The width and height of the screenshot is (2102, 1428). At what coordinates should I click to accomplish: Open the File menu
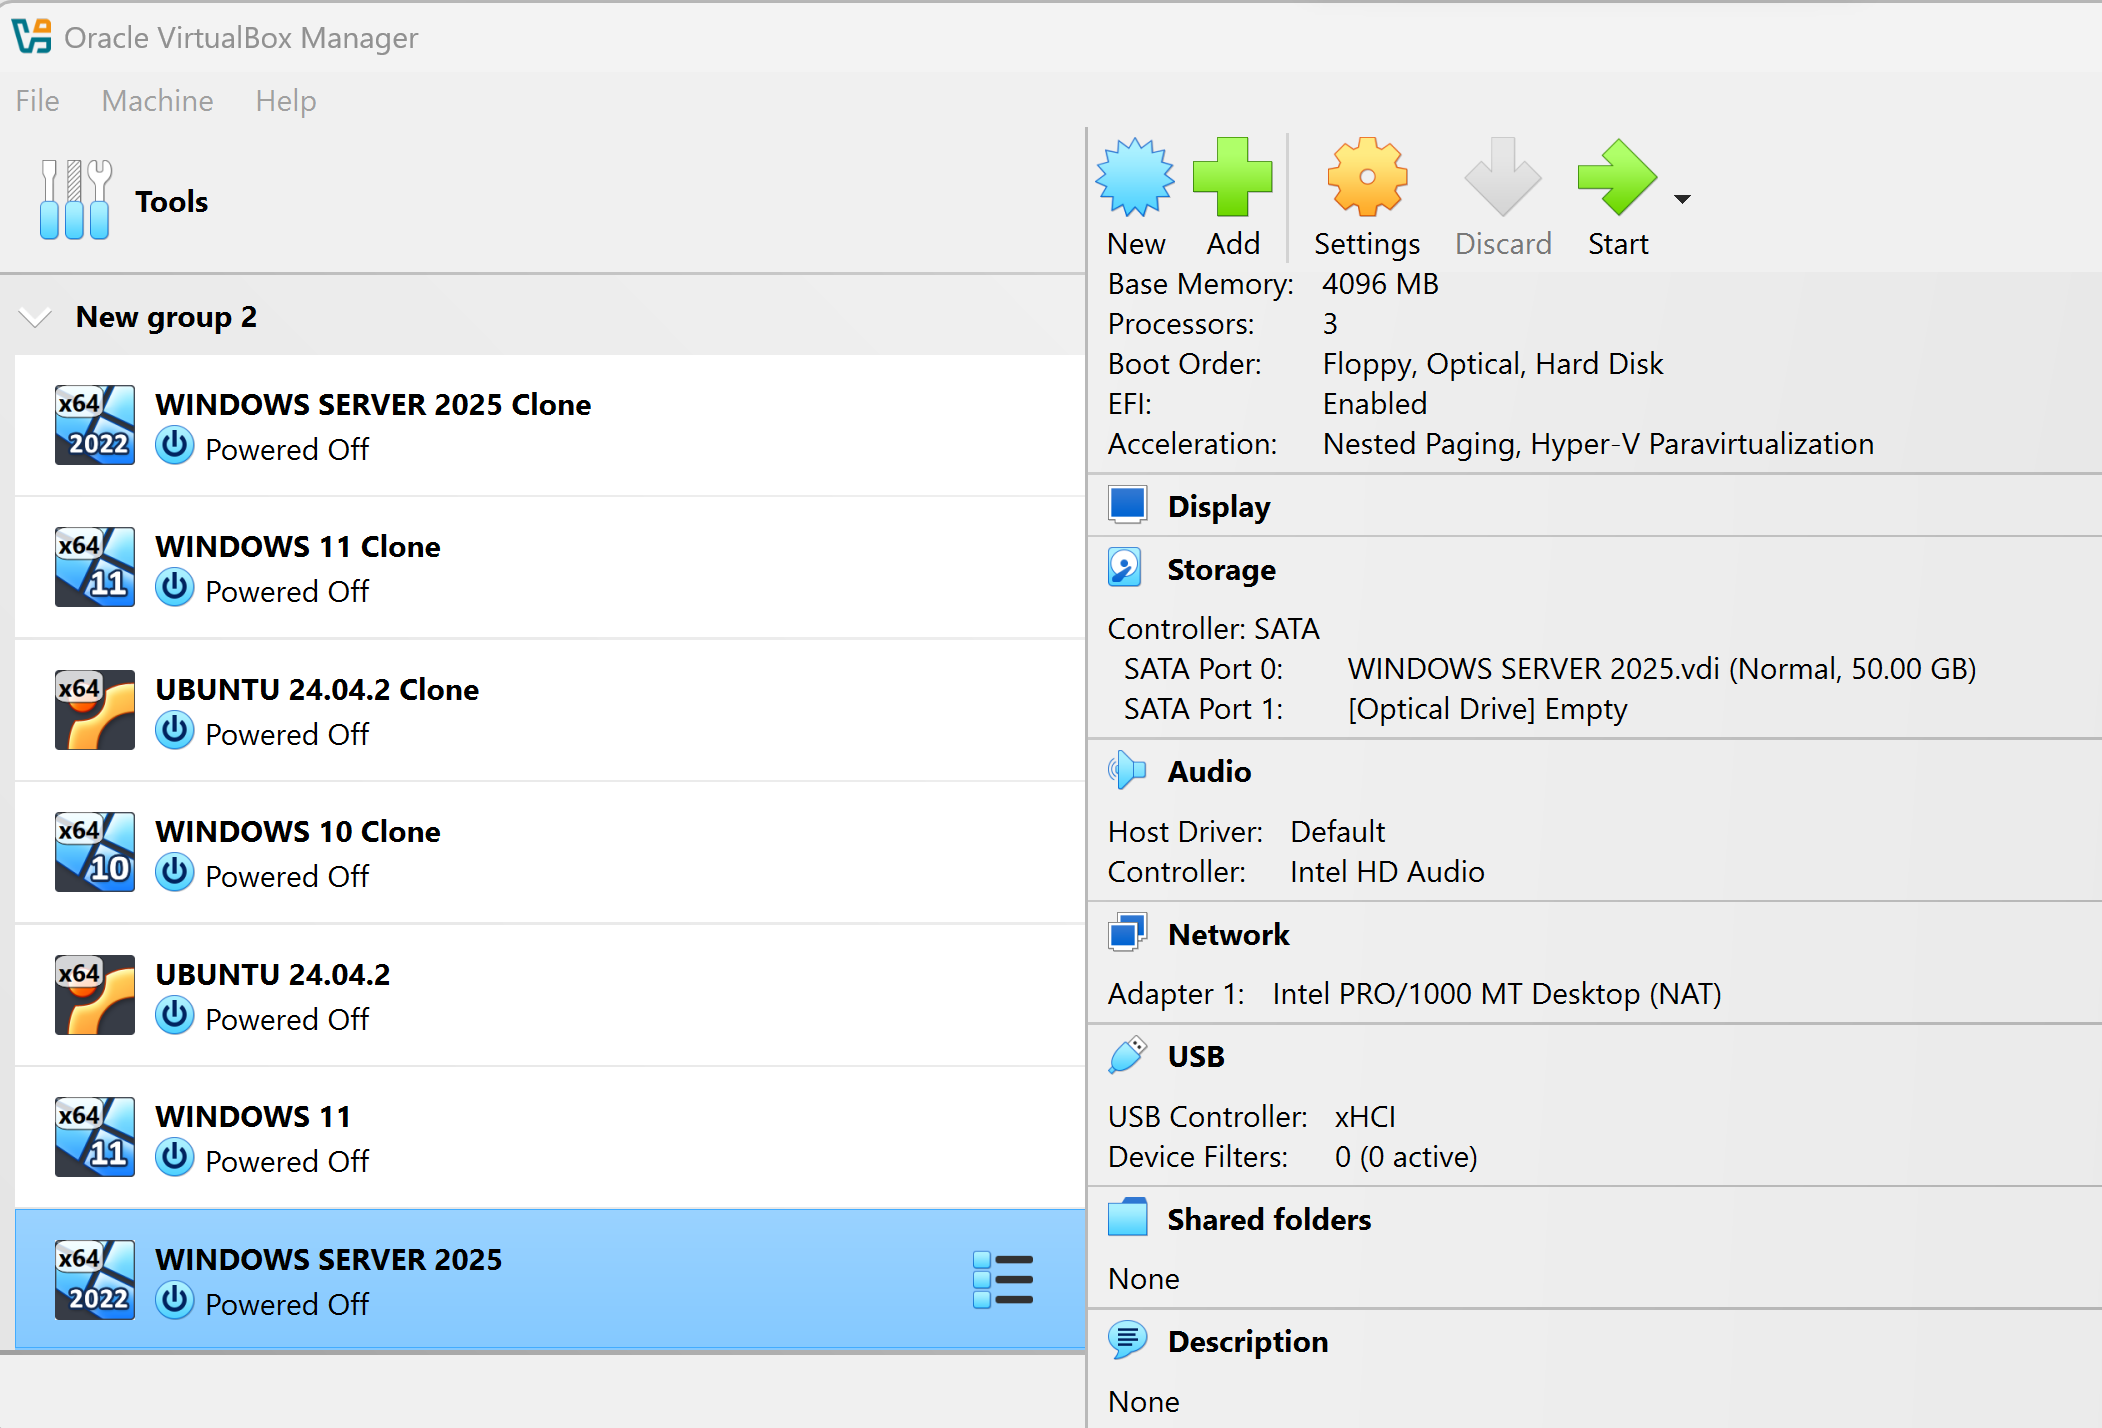[x=38, y=101]
